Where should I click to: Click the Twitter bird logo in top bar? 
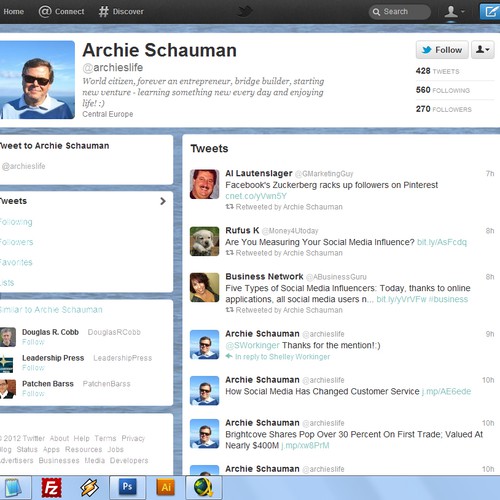(x=246, y=11)
